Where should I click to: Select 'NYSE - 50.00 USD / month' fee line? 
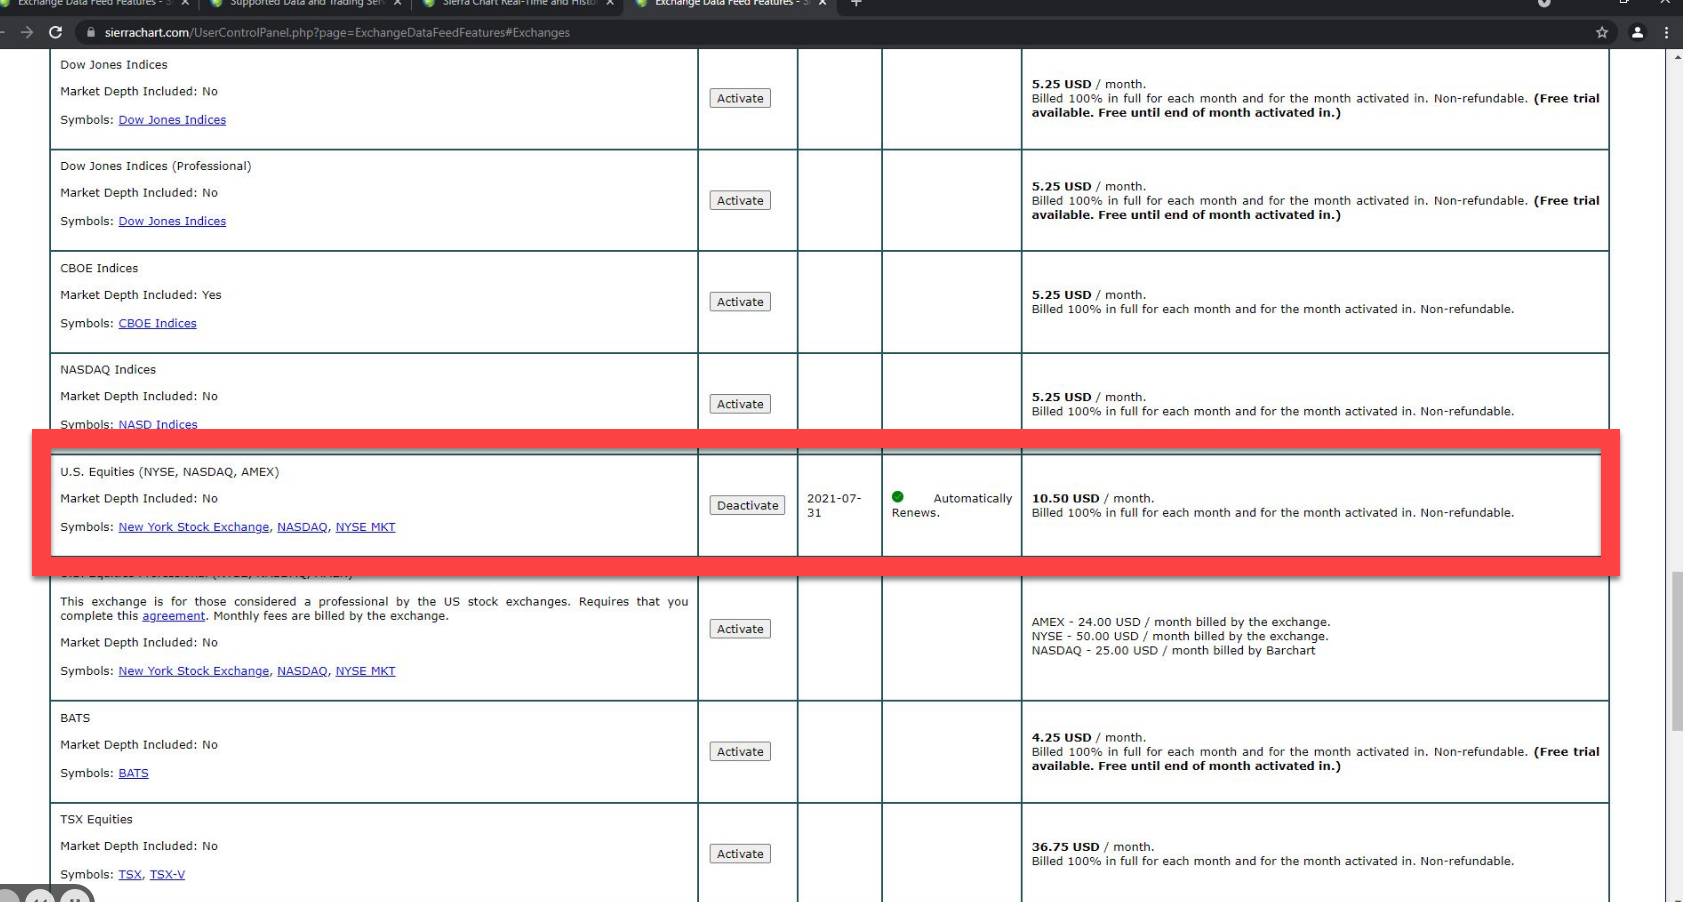[1180, 636]
